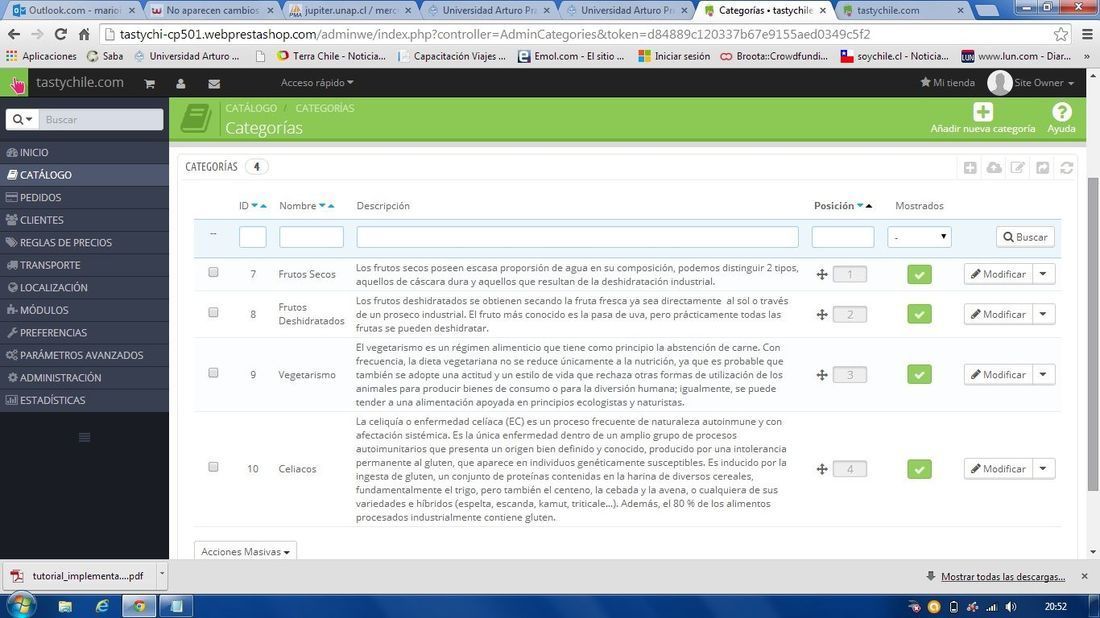Focus the Nombre filter input field
The height and width of the screenshot is (618, 1100).
coord(311,237)
